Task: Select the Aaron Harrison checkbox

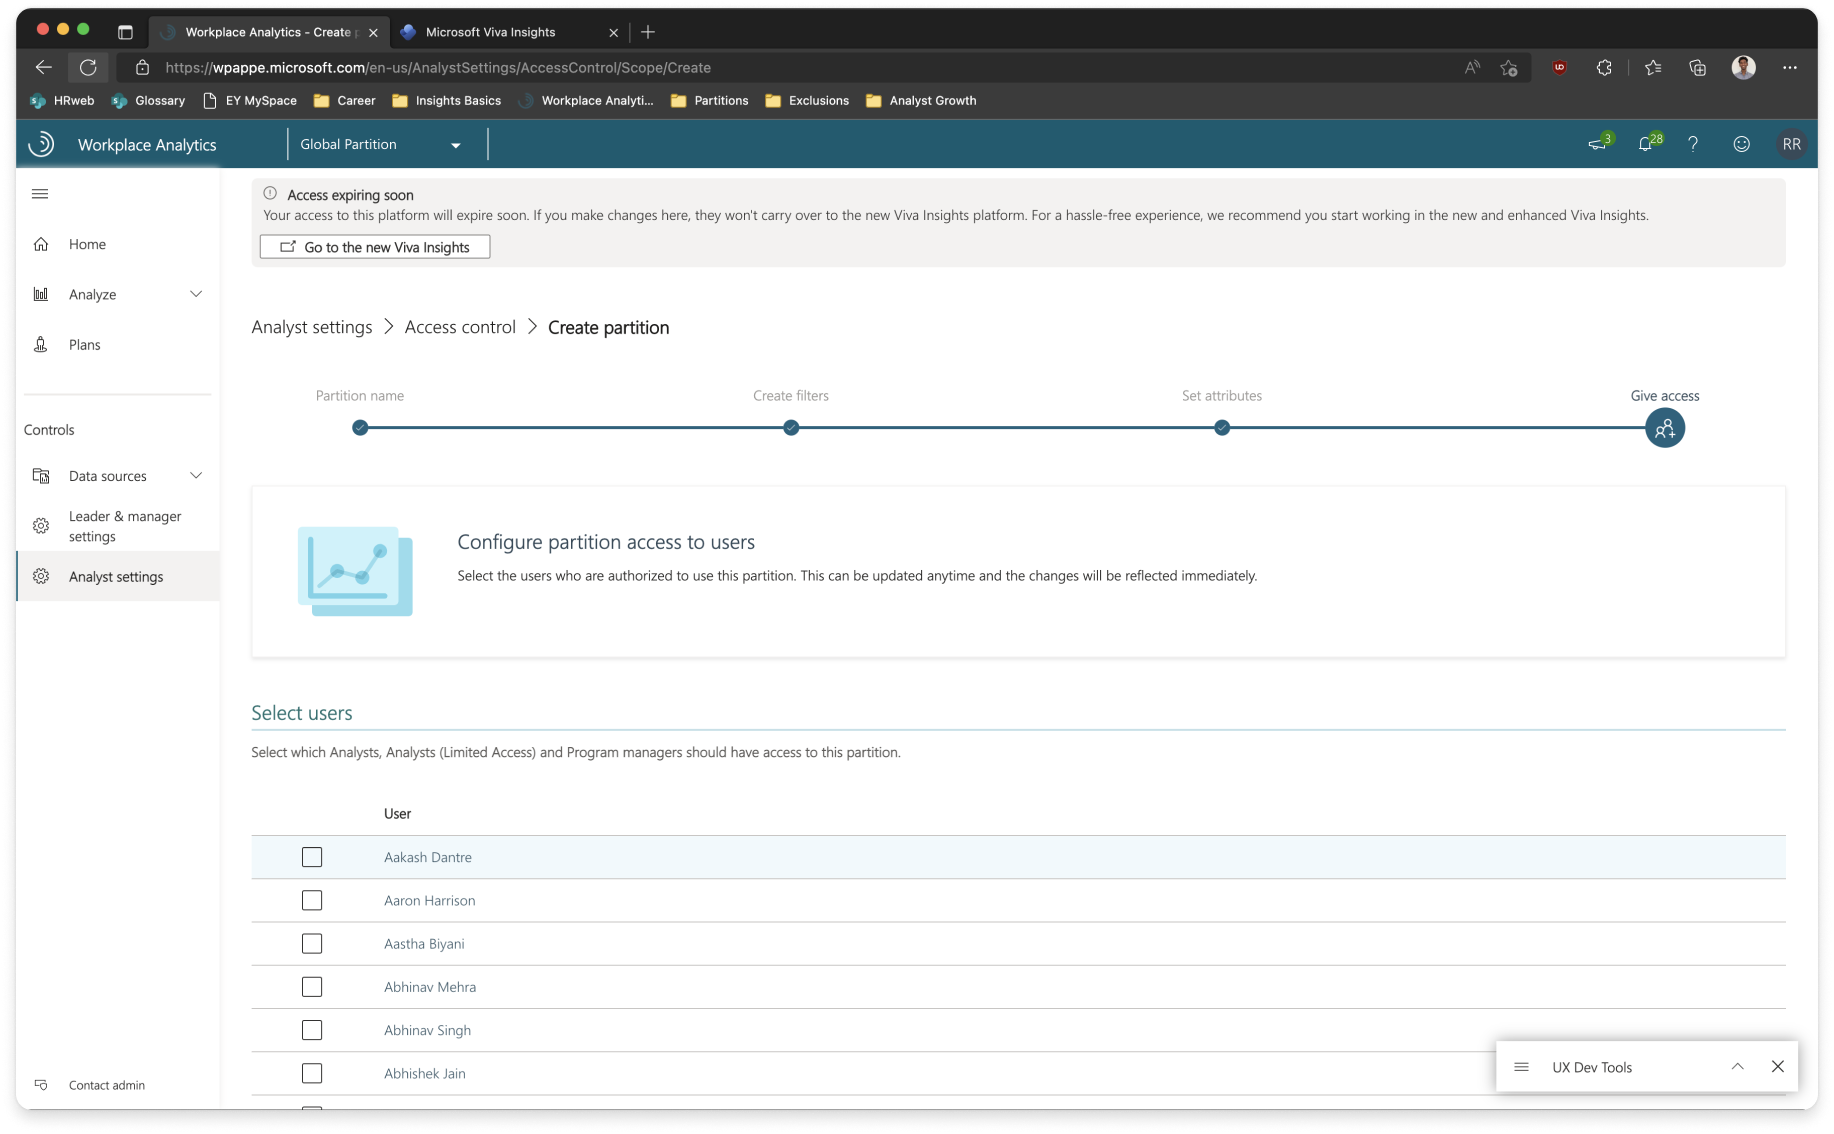Action: [312, 900]
